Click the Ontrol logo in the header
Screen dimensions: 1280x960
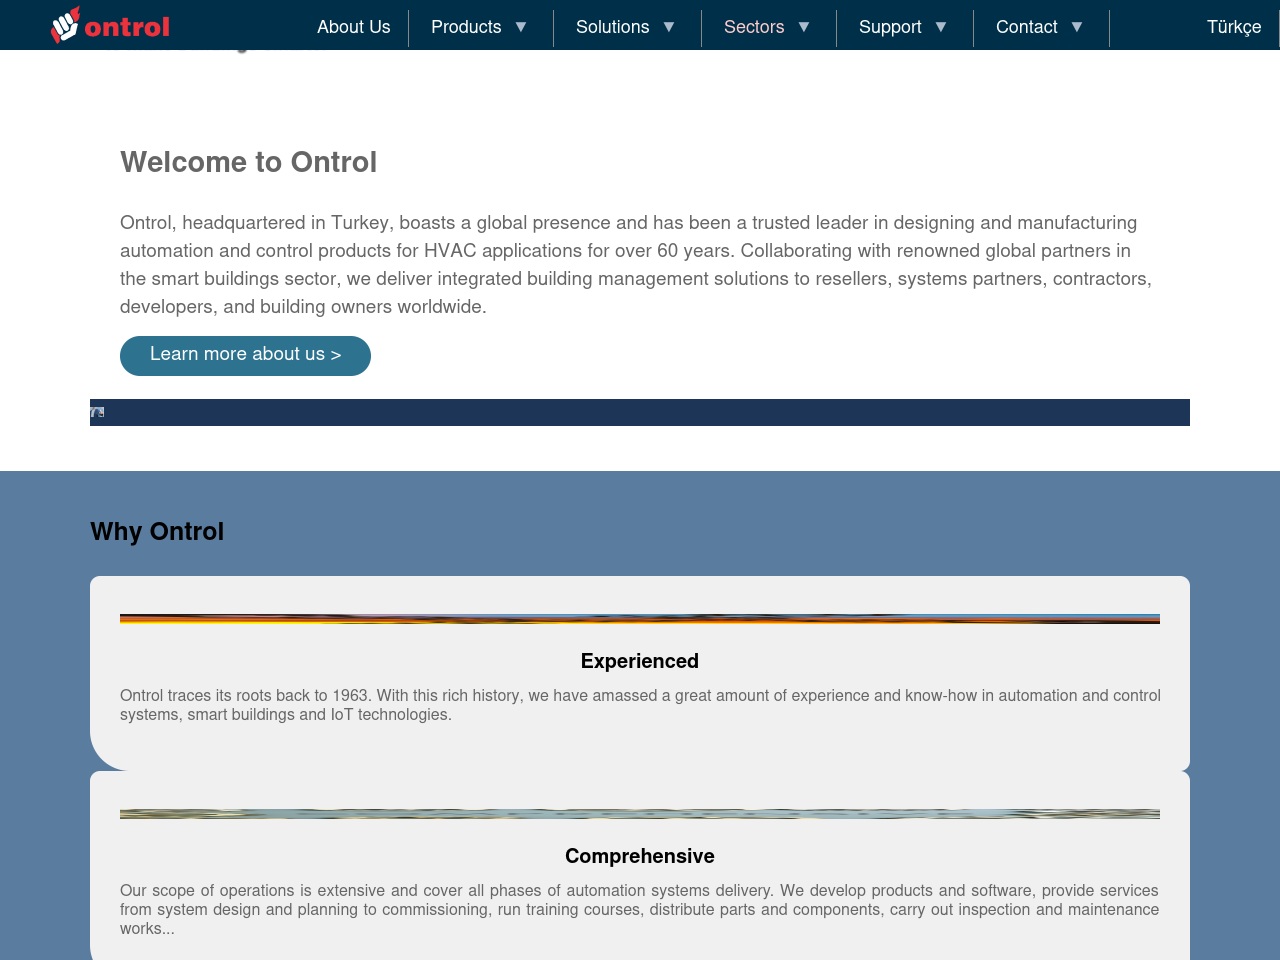[x=110, y=26]
